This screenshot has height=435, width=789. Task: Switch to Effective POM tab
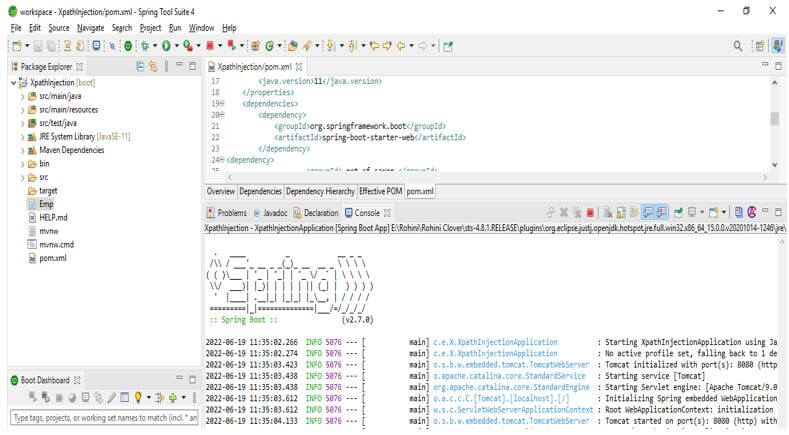coord(380,191)
